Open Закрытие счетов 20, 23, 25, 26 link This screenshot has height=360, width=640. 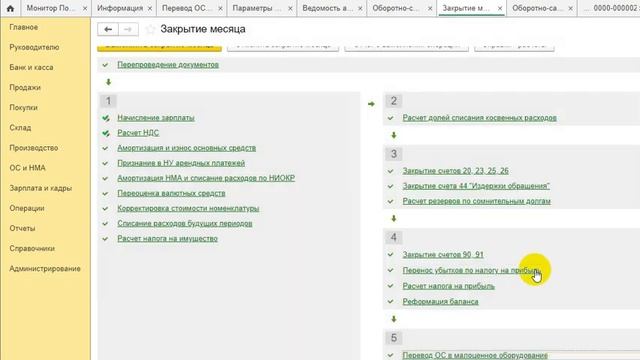tap(456, 171)
